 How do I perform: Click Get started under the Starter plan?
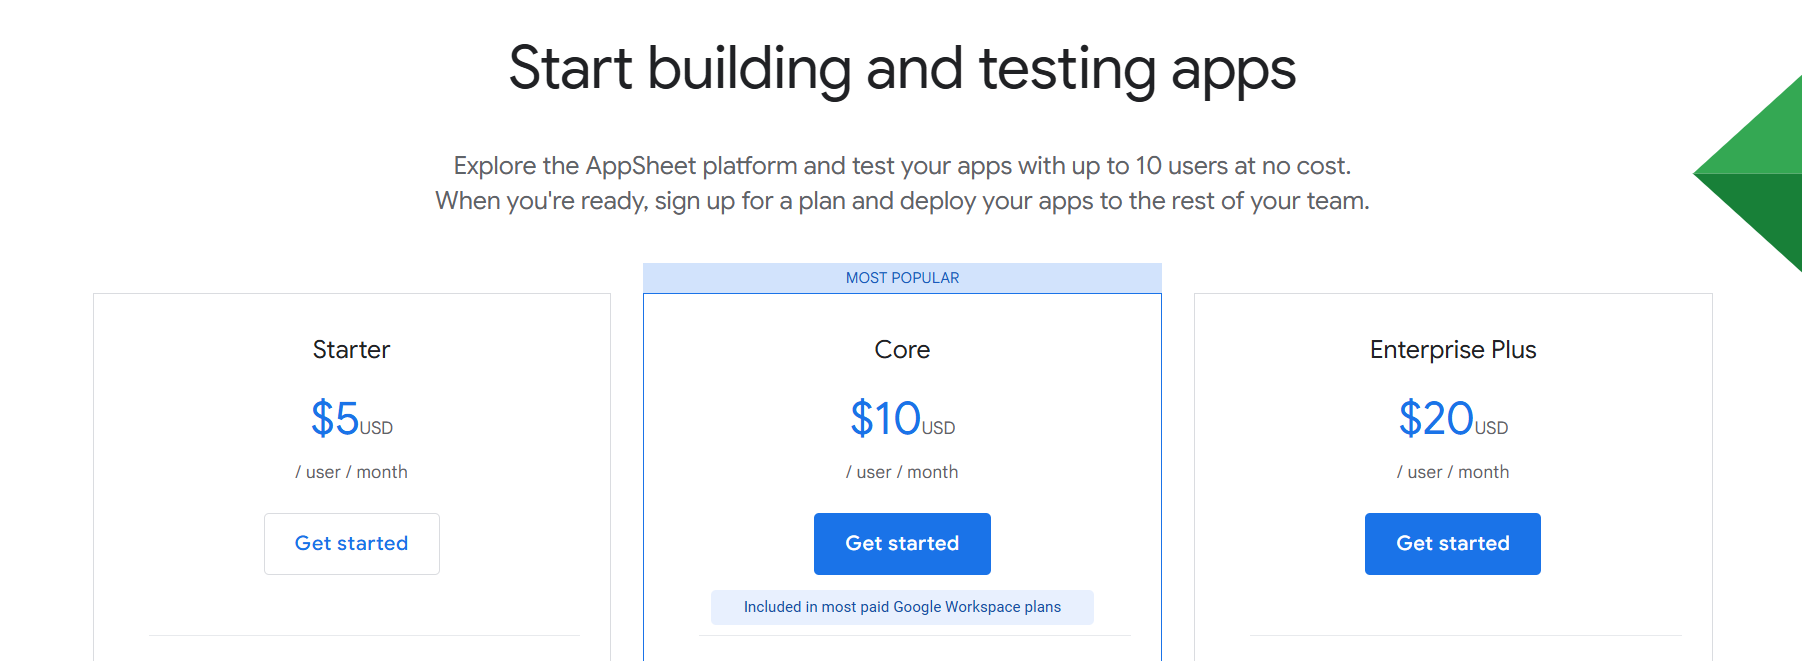[x=351, y=543]
